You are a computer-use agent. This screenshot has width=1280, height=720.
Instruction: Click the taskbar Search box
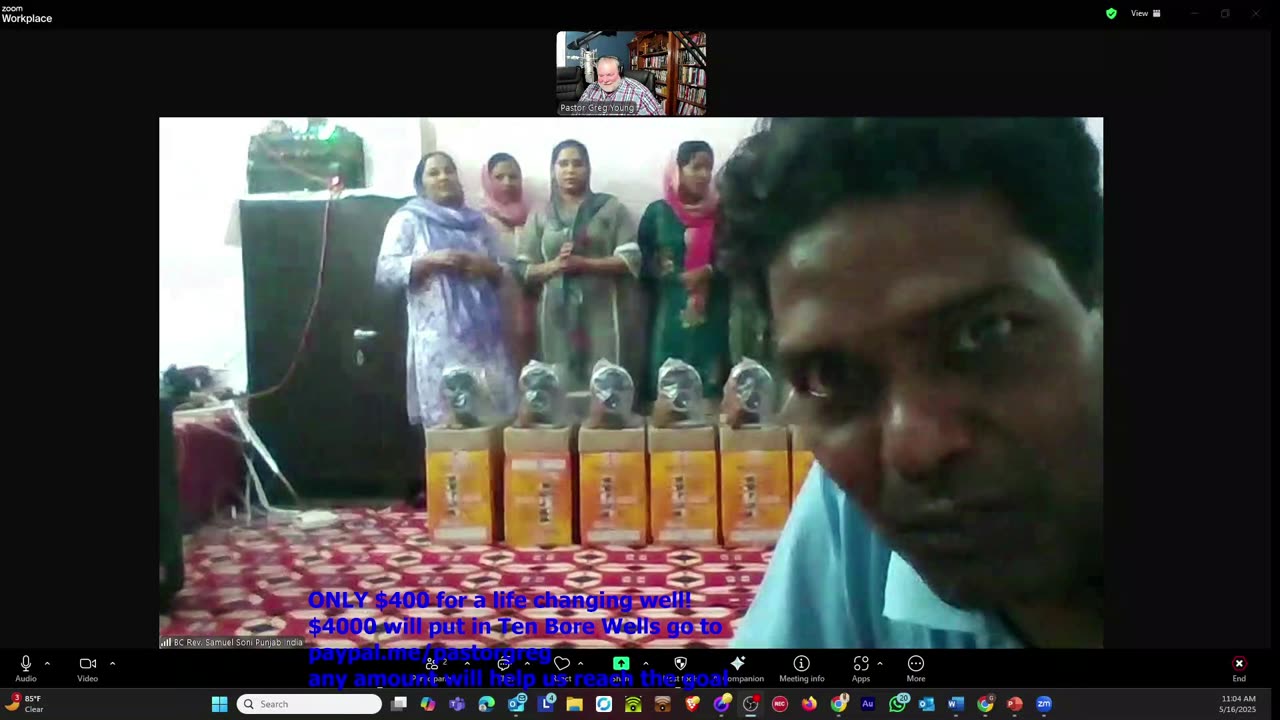point(309,704)
